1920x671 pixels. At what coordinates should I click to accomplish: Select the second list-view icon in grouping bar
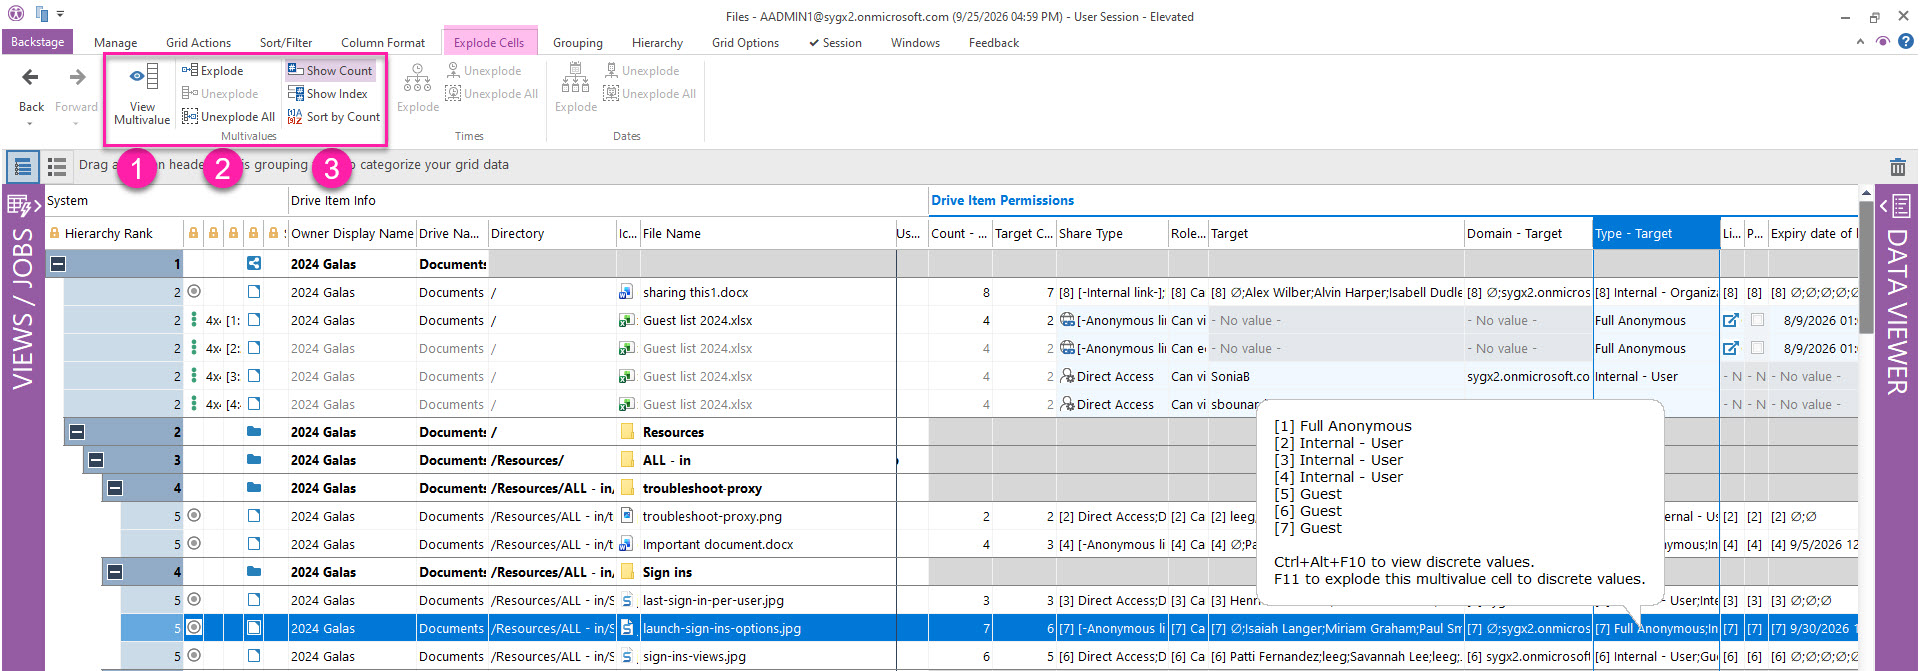[x=57, y=167]
